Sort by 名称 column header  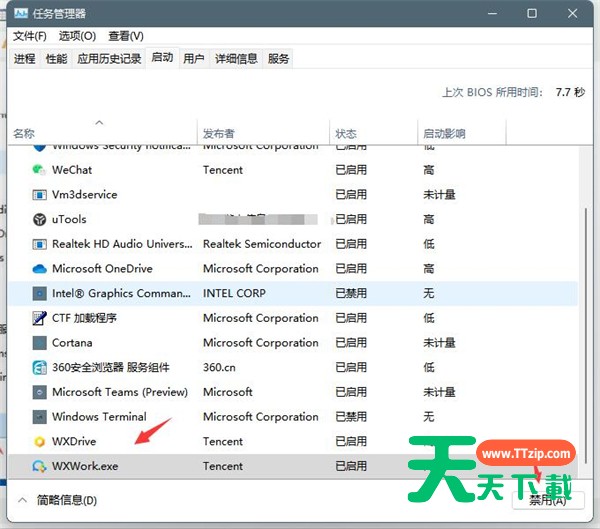pos(24,133)
